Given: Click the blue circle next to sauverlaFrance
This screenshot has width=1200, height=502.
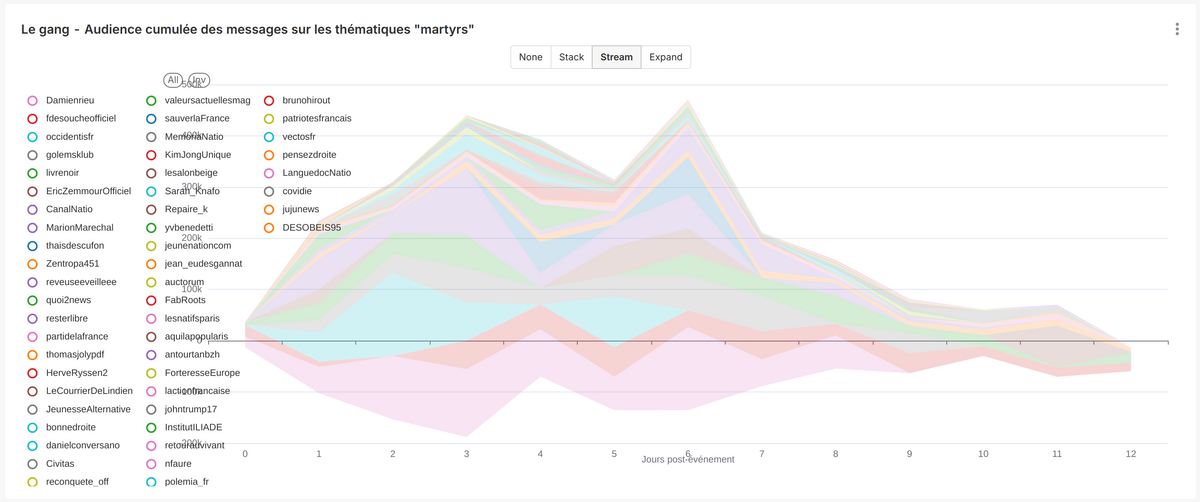Looking at the screenshot, I should click(x=151, y=118).
